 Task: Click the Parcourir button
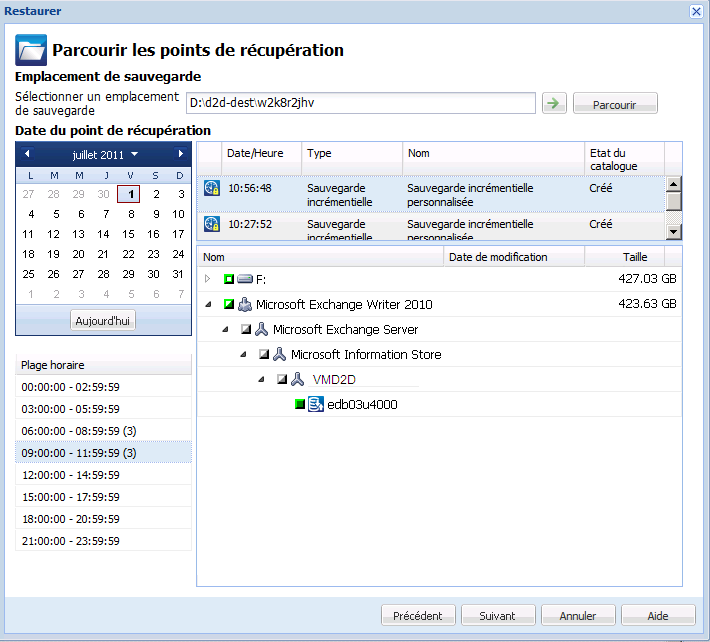pyautogui.click(x=614, y=104)
